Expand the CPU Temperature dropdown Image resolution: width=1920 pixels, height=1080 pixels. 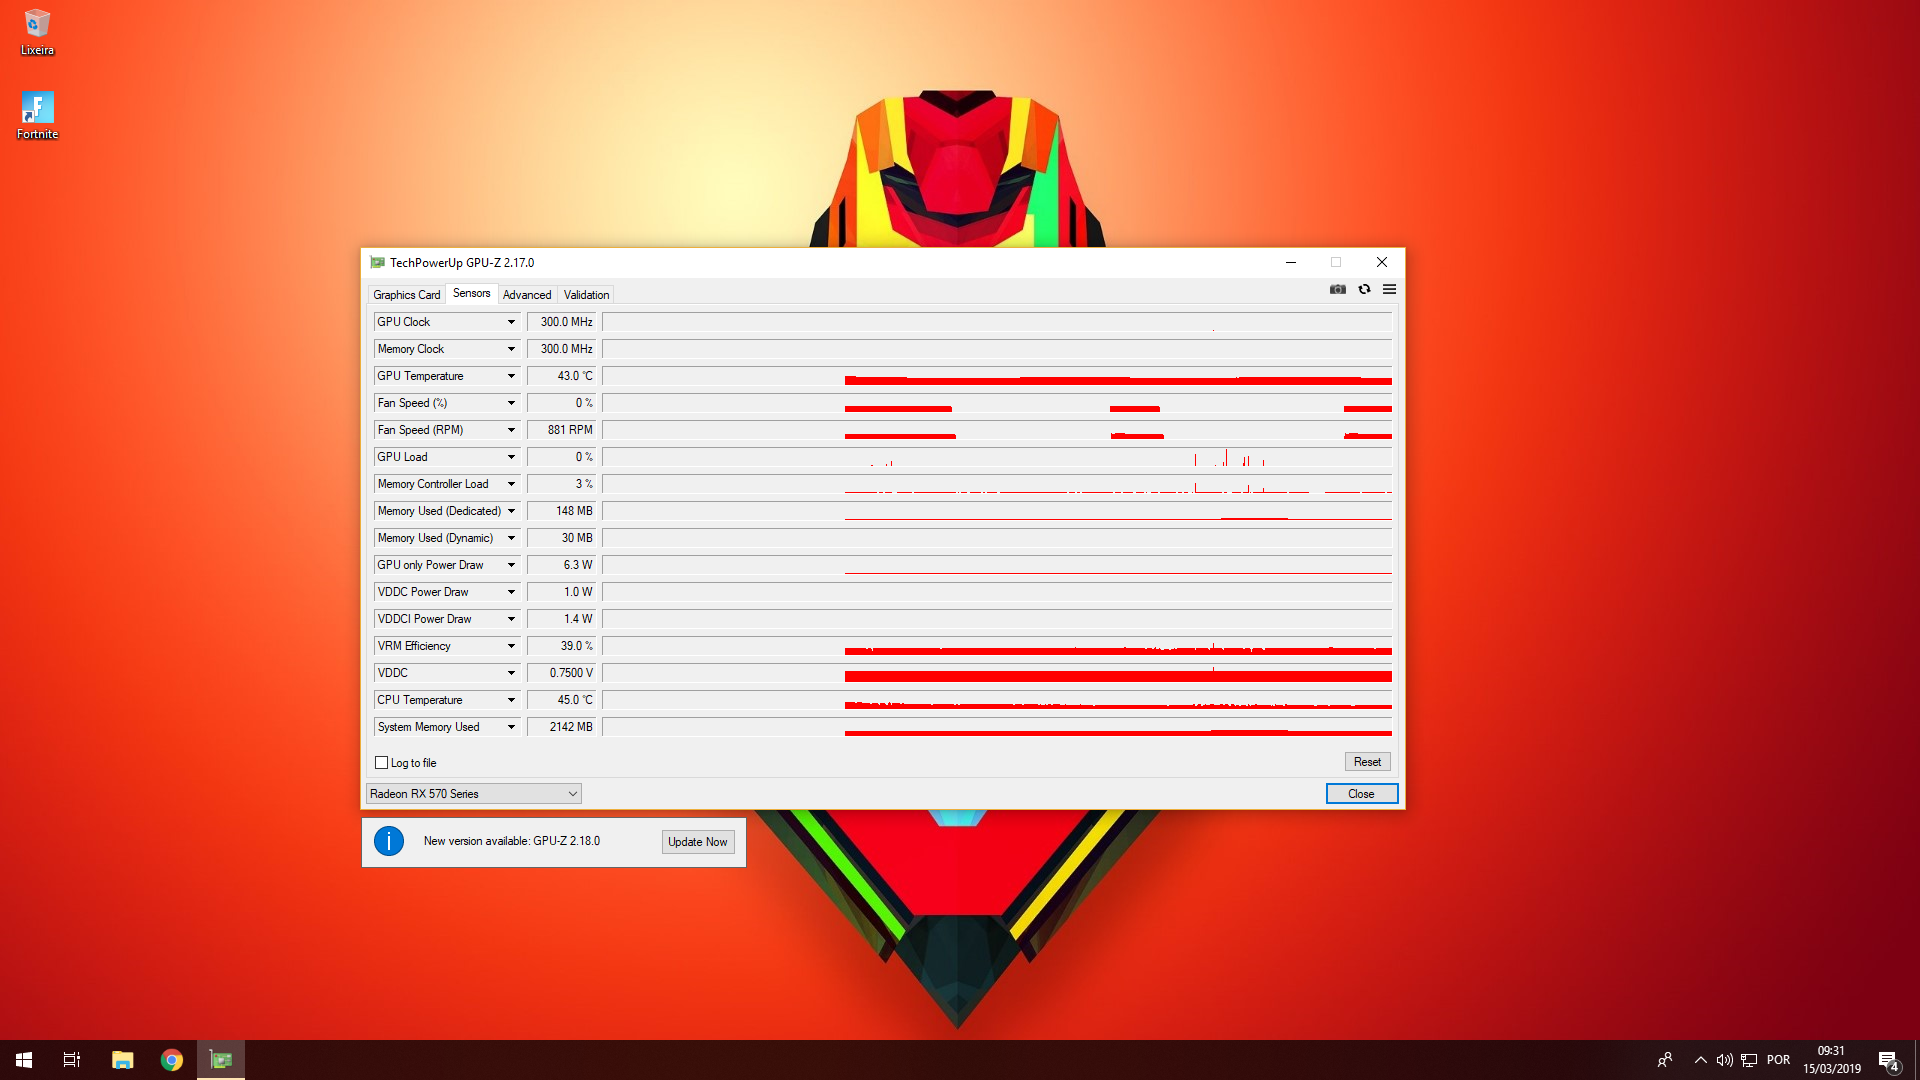[x=511, y=700]
